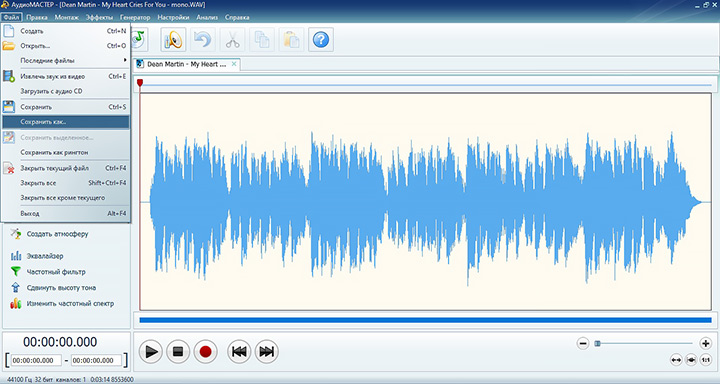Expand the Последние файлы submenu
720x384 pixels.
65,61
